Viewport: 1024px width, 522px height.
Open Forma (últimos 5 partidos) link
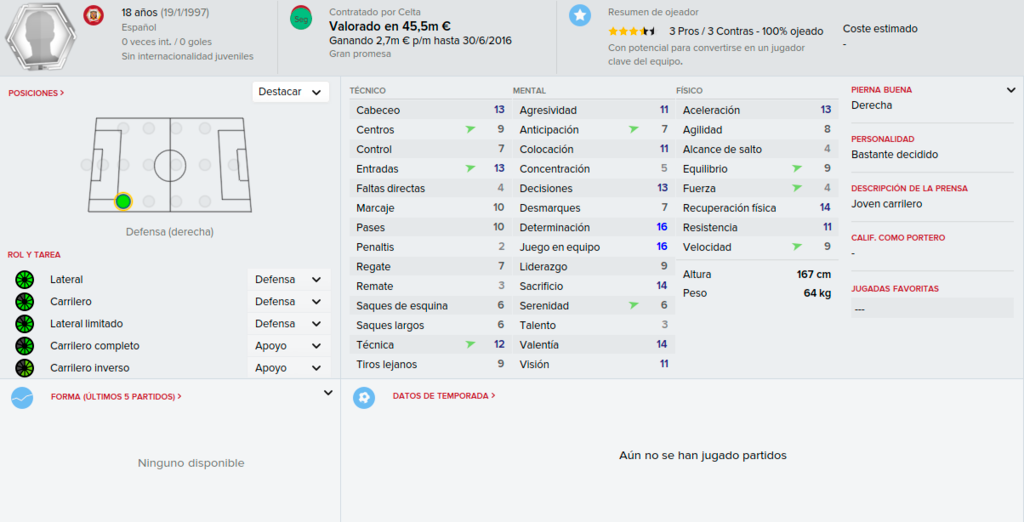(116, 397)
